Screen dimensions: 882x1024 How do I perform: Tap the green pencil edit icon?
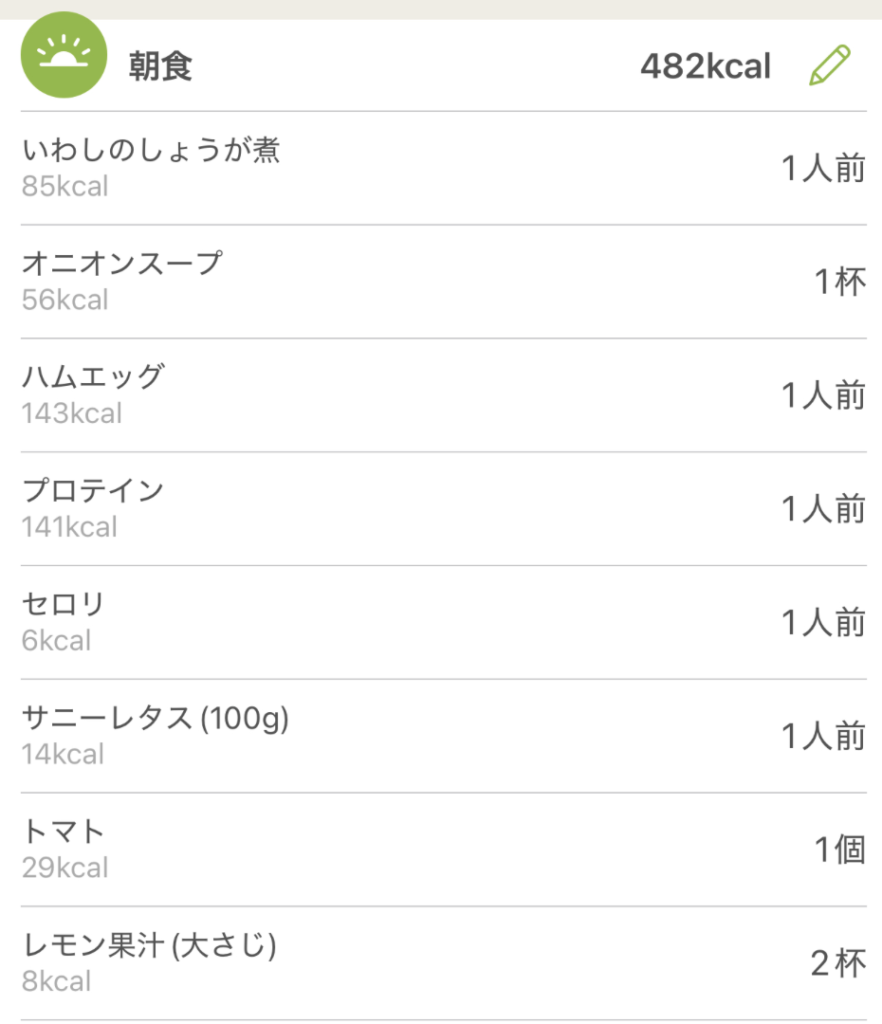tap(829, 66)
